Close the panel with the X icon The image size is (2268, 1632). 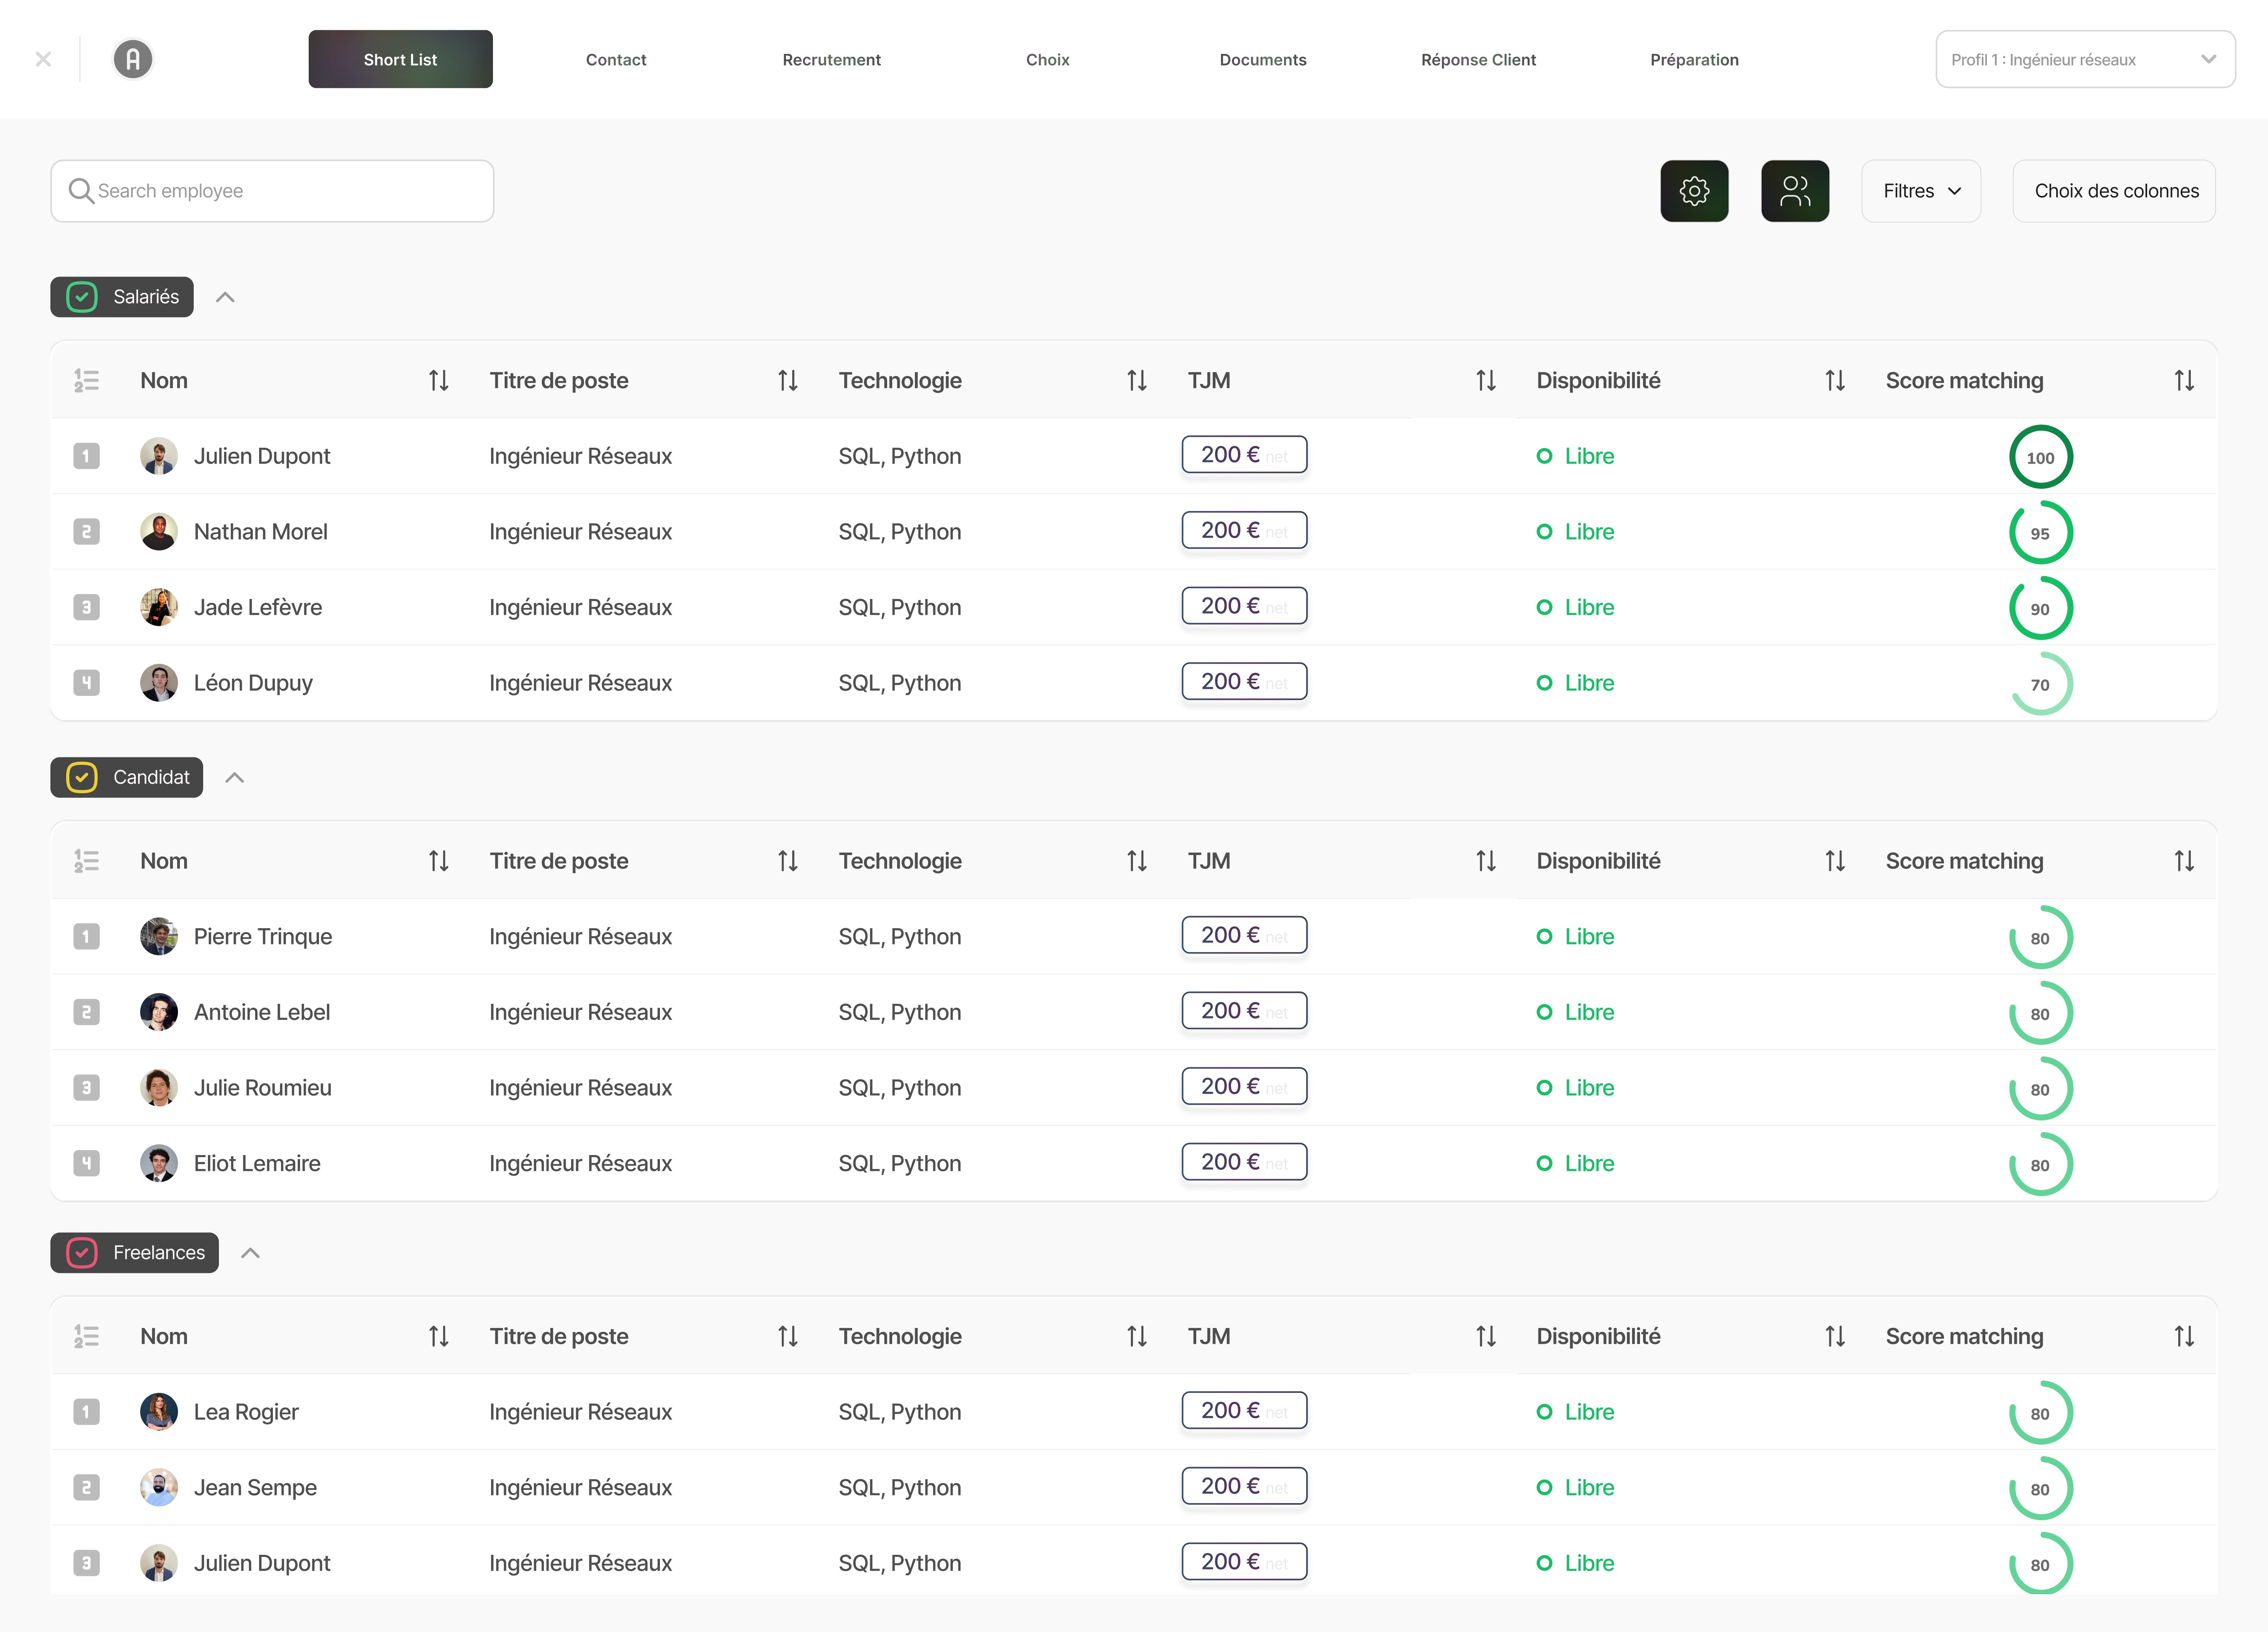click(43, 59)
